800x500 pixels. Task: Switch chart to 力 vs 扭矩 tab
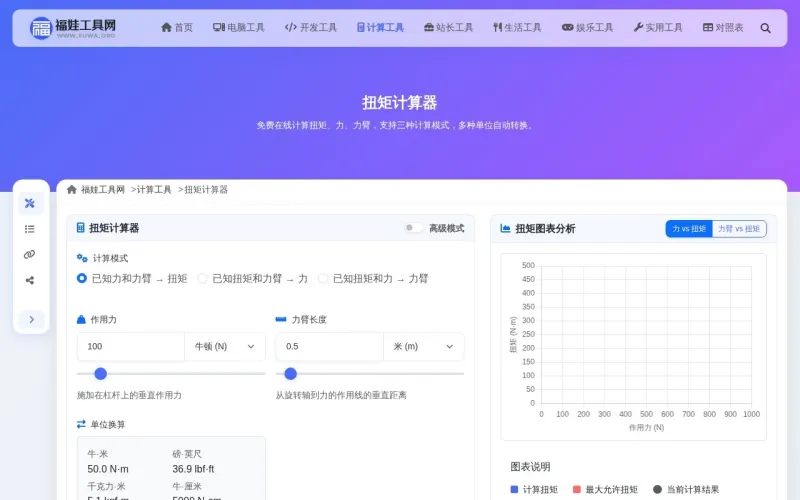[x=689, y=229]
